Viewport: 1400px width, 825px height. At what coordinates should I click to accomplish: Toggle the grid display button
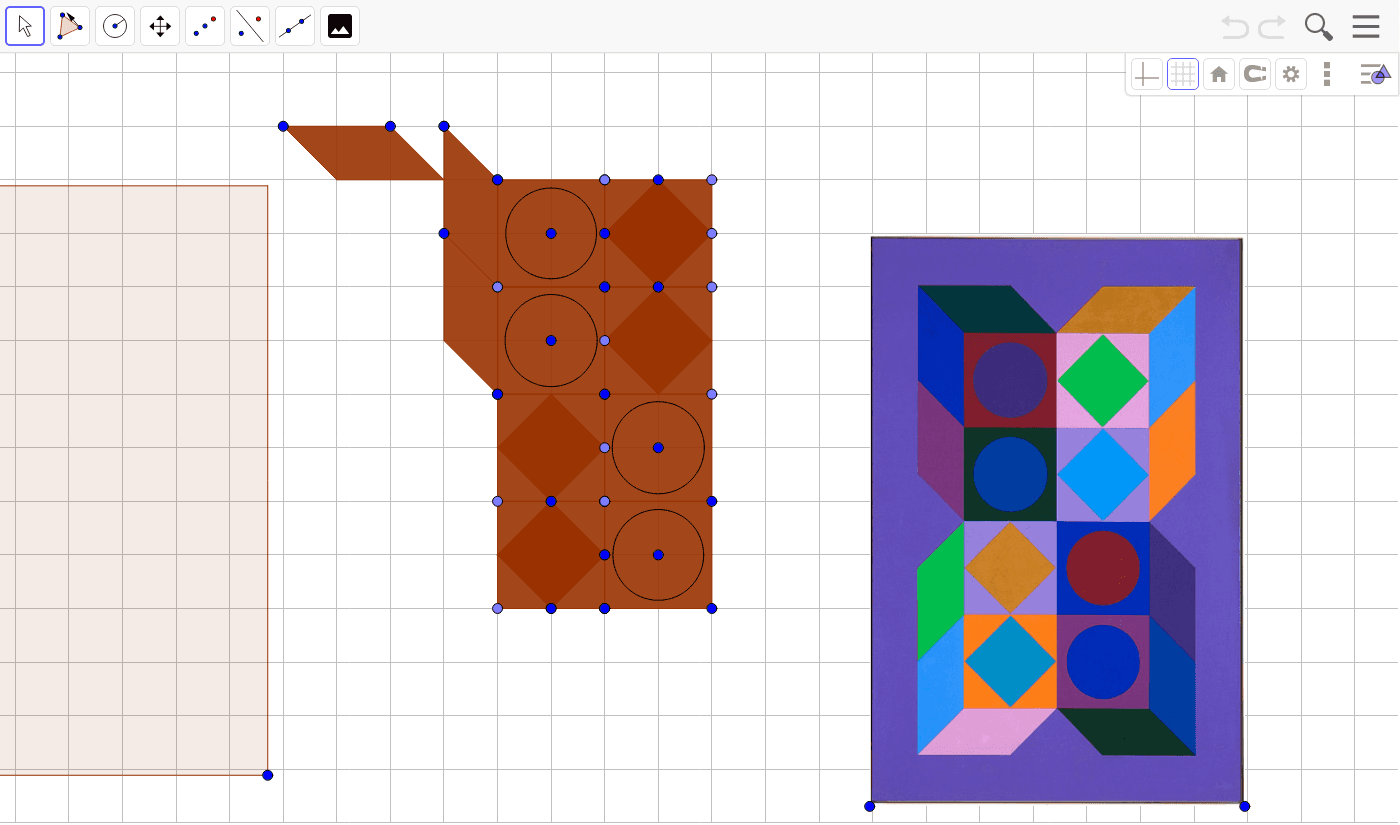(x=1183, y=74)
